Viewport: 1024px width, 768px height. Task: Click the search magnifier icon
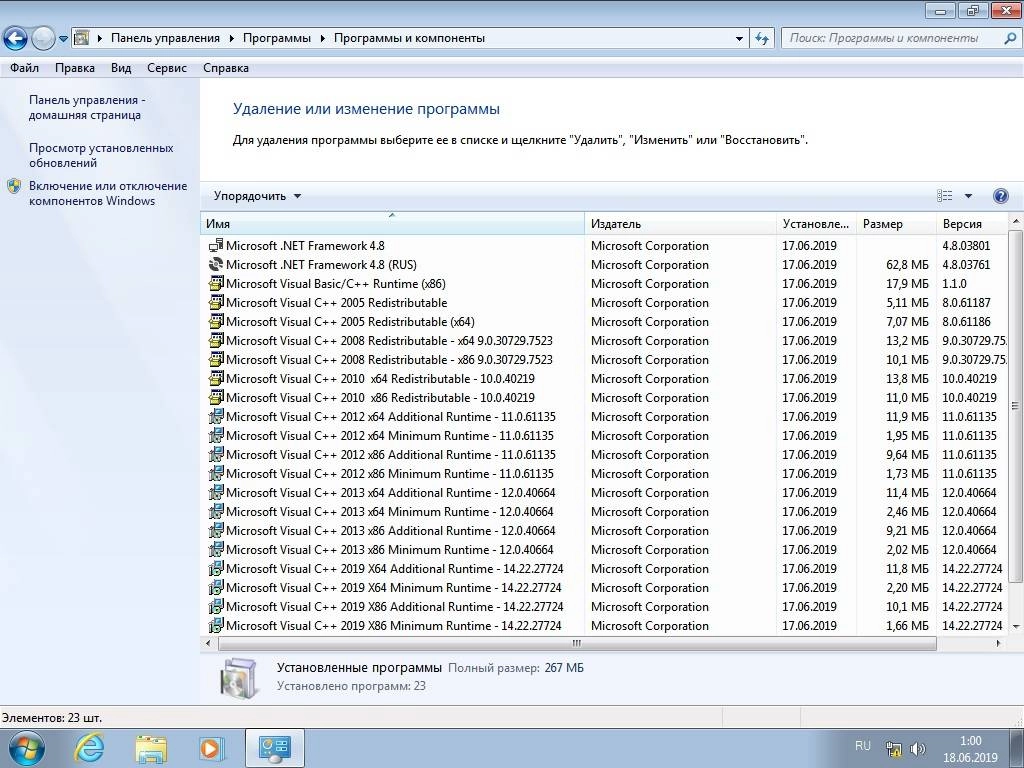(1009, 38)
